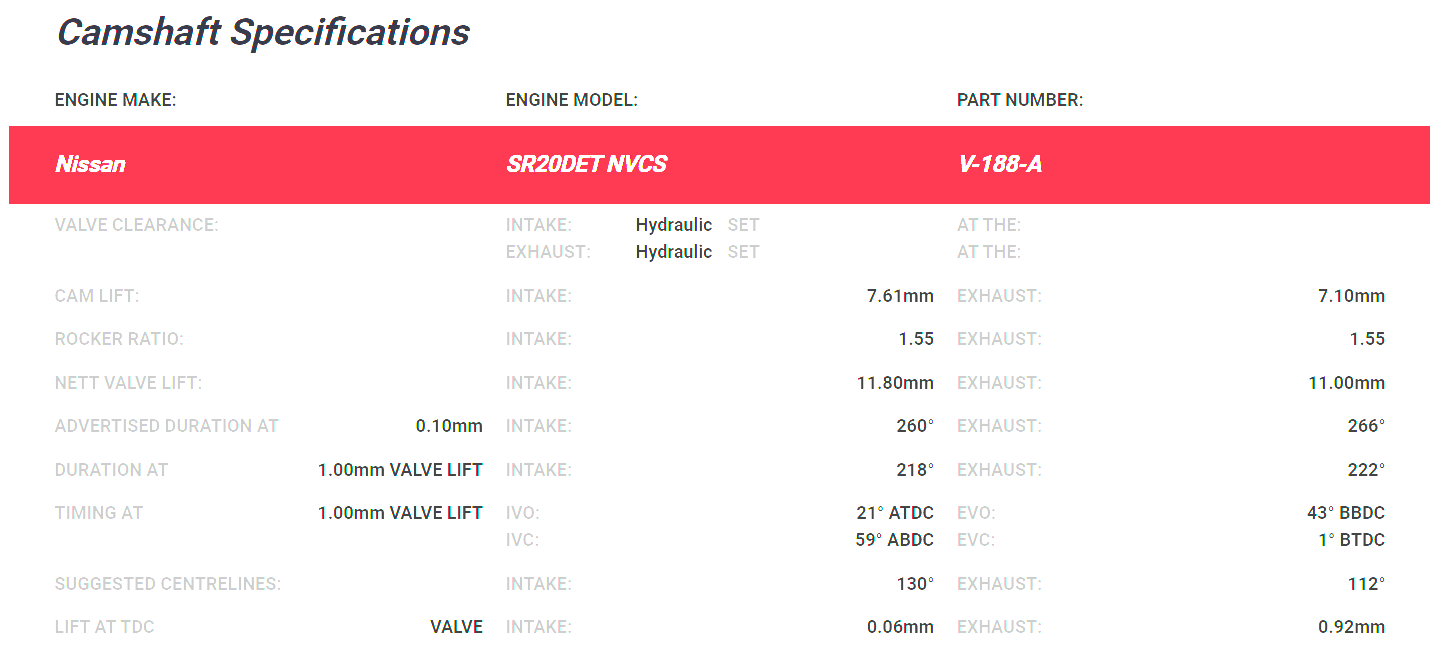
Task: Click the intake lift at TDC 0.06mm
Action: [899, 627]
